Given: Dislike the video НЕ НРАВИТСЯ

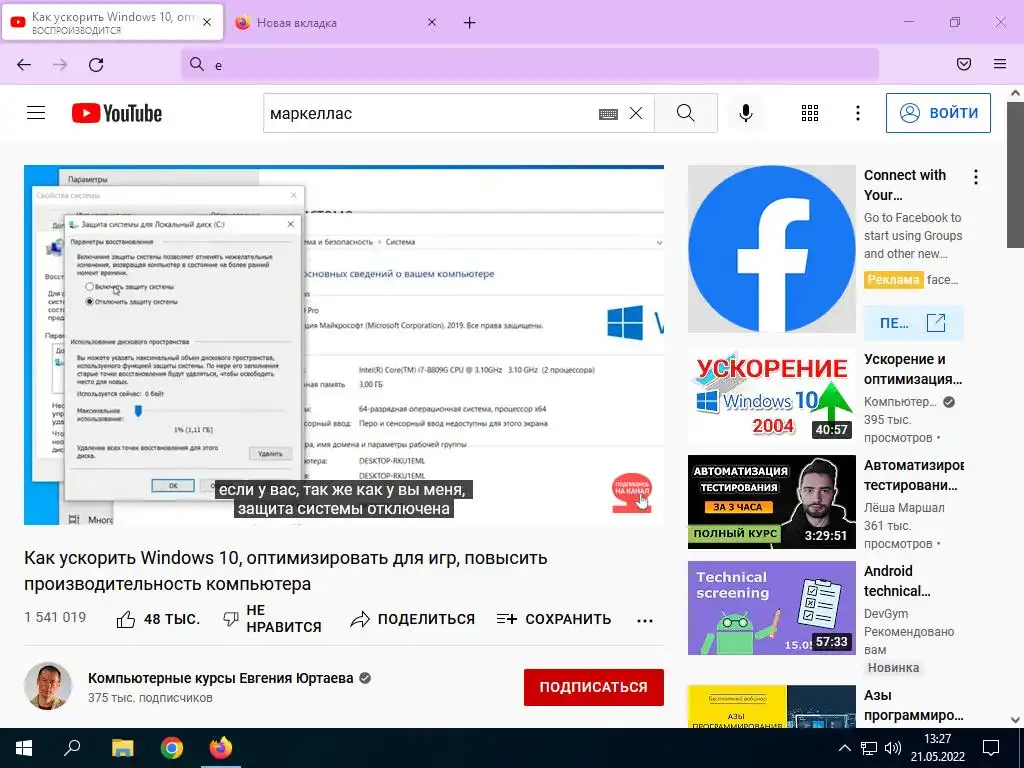Looking at the screenshot, I should [272, 618].
